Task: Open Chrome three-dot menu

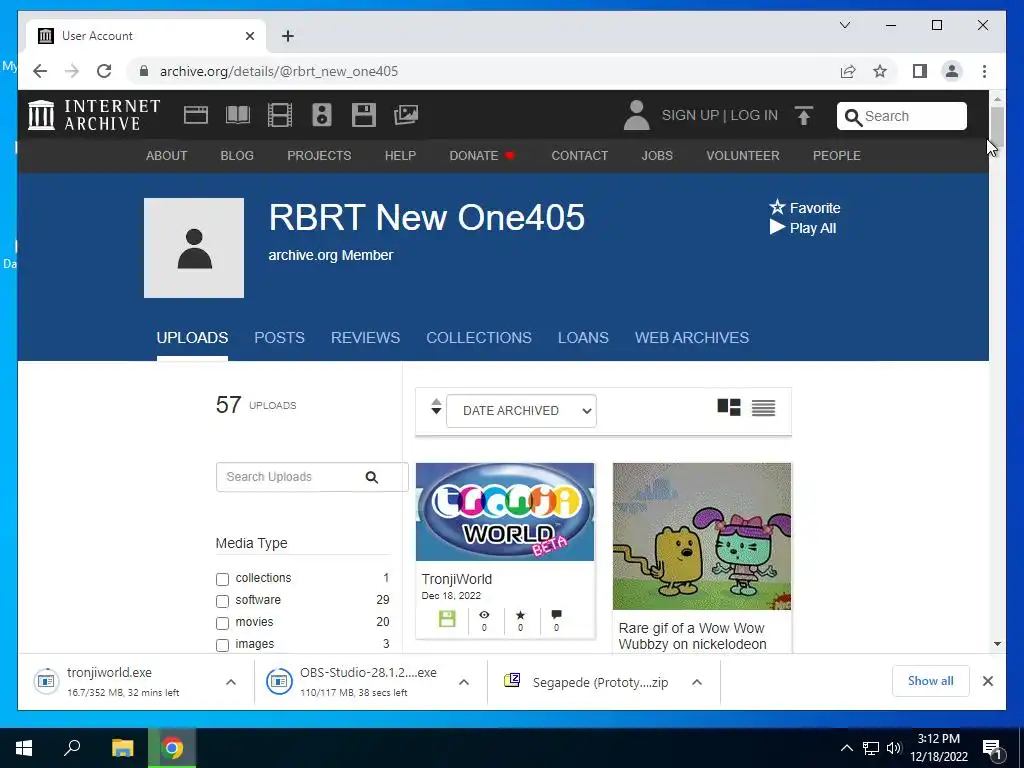Action: (x=984, y=71)
